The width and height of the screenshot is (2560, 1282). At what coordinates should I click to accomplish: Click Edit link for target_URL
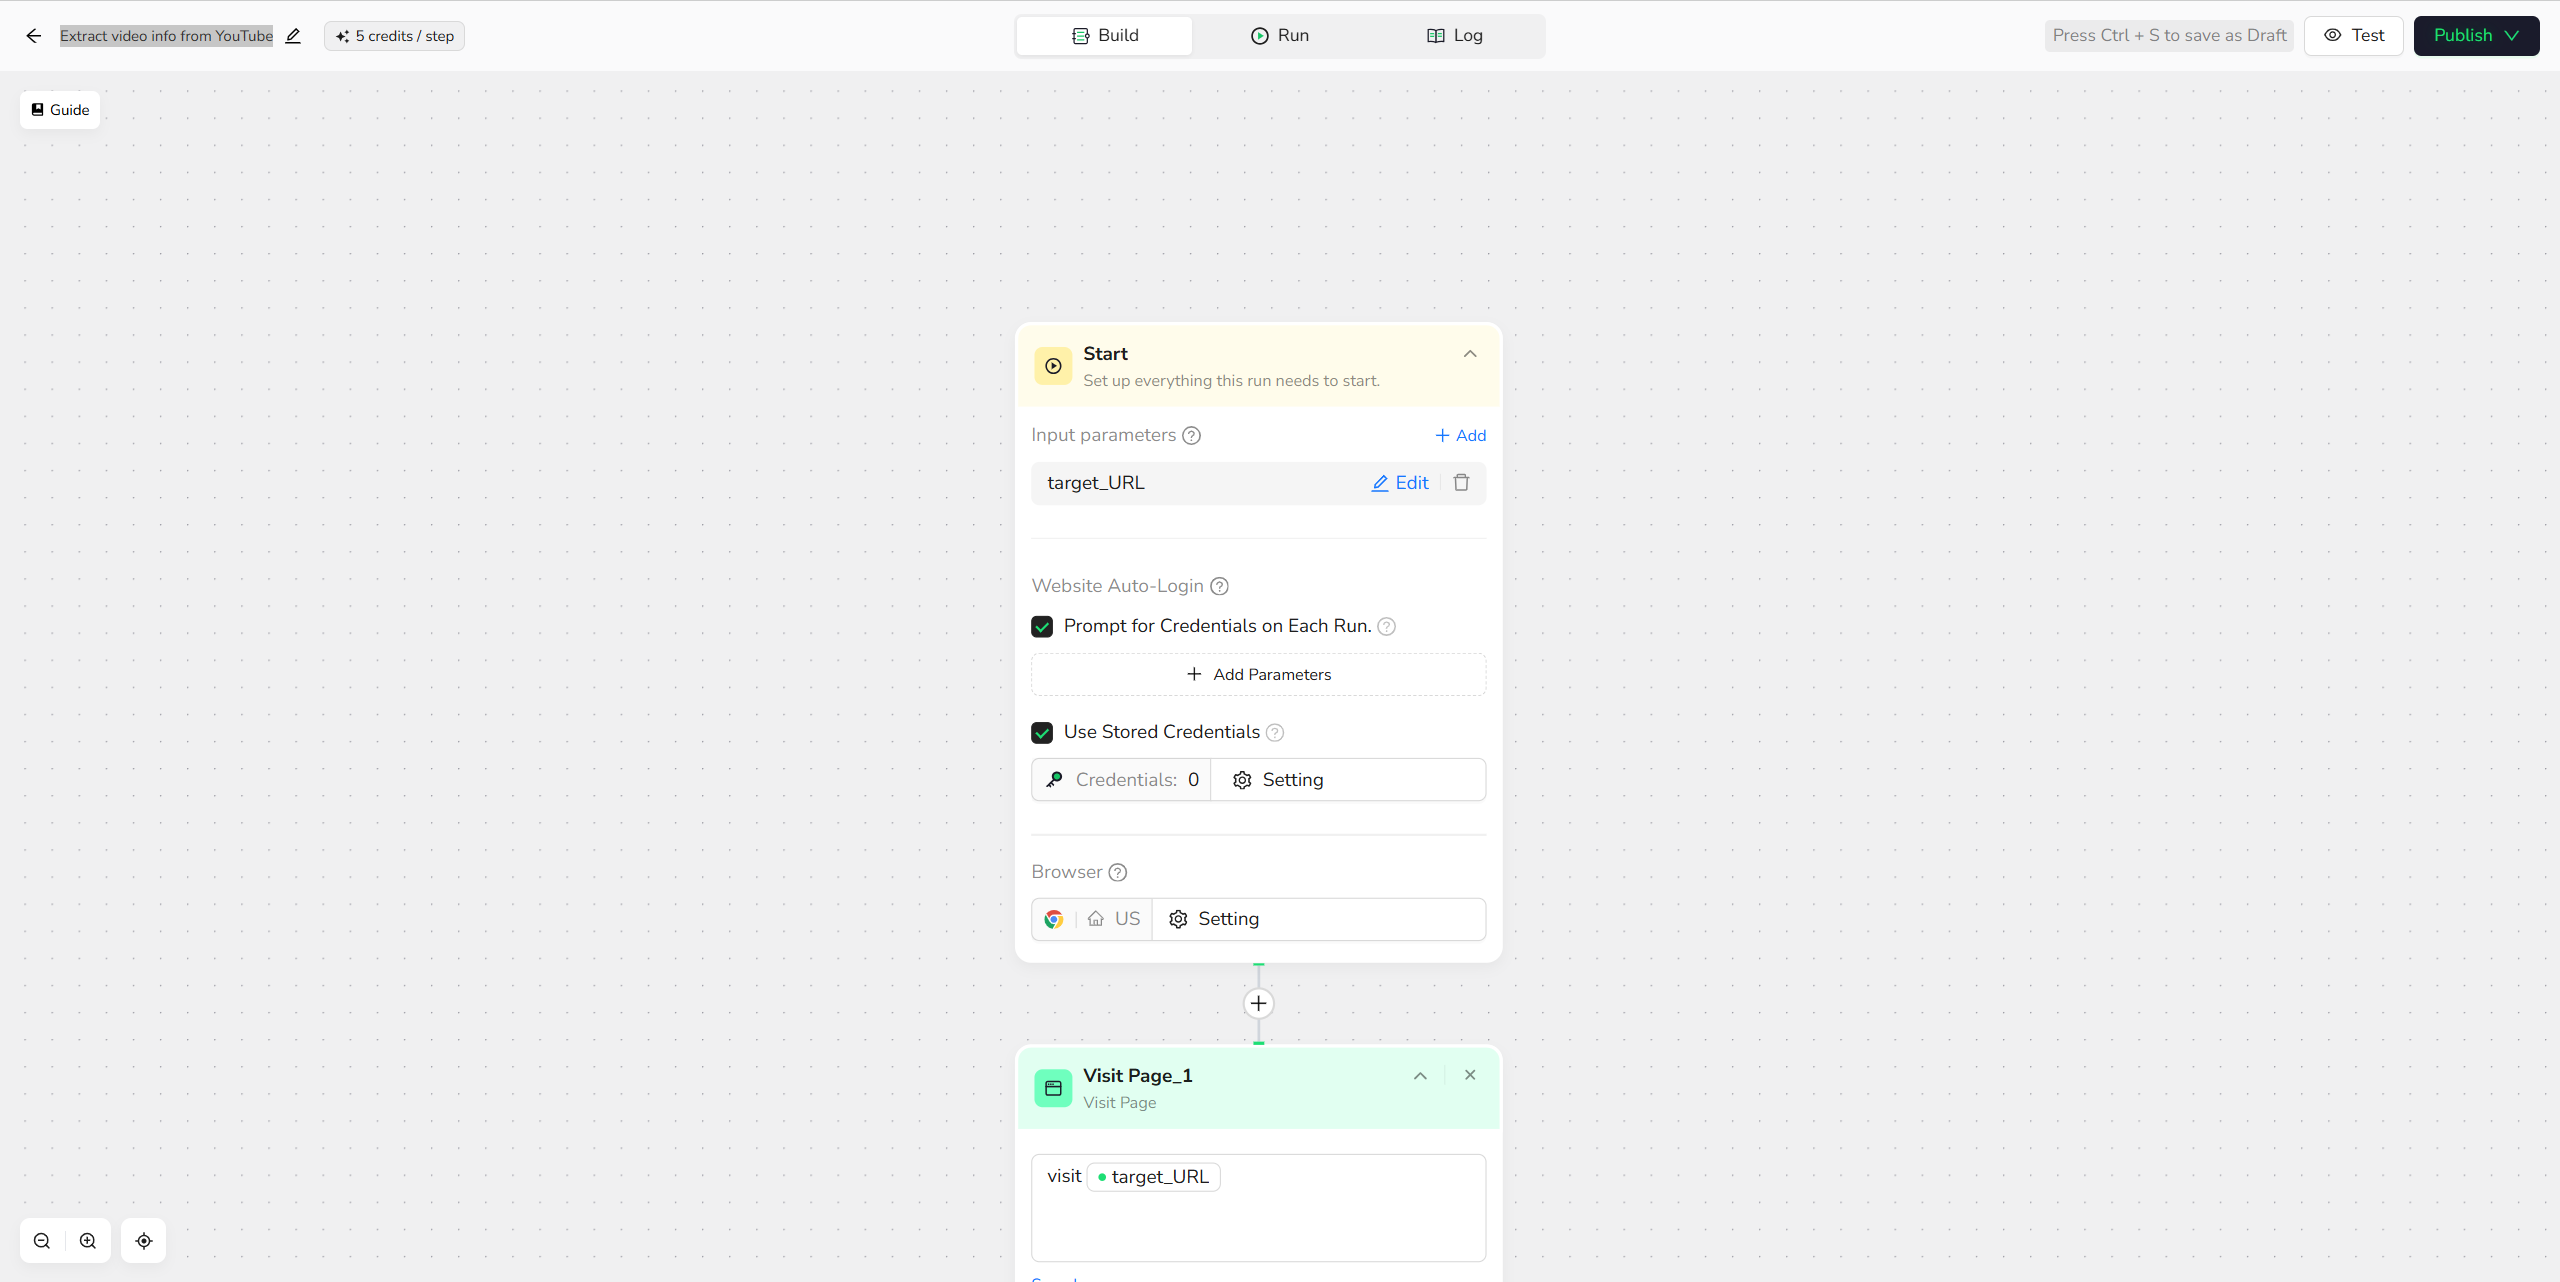coord(1400,483)
